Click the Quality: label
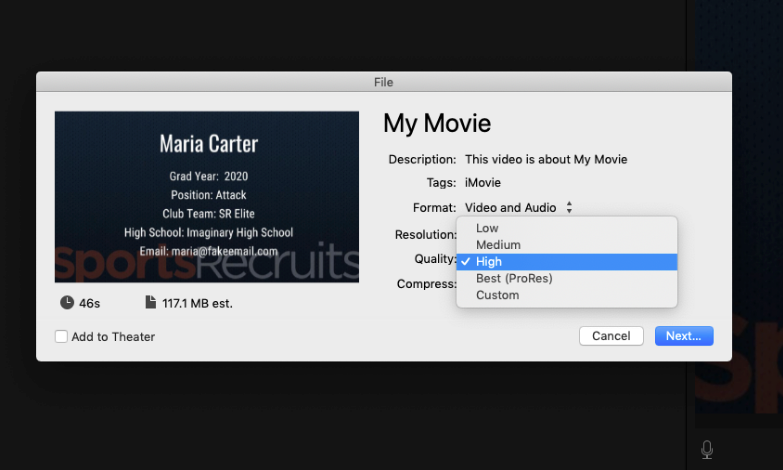The width and height of the screenshot is (783, 470). (435, 259)
